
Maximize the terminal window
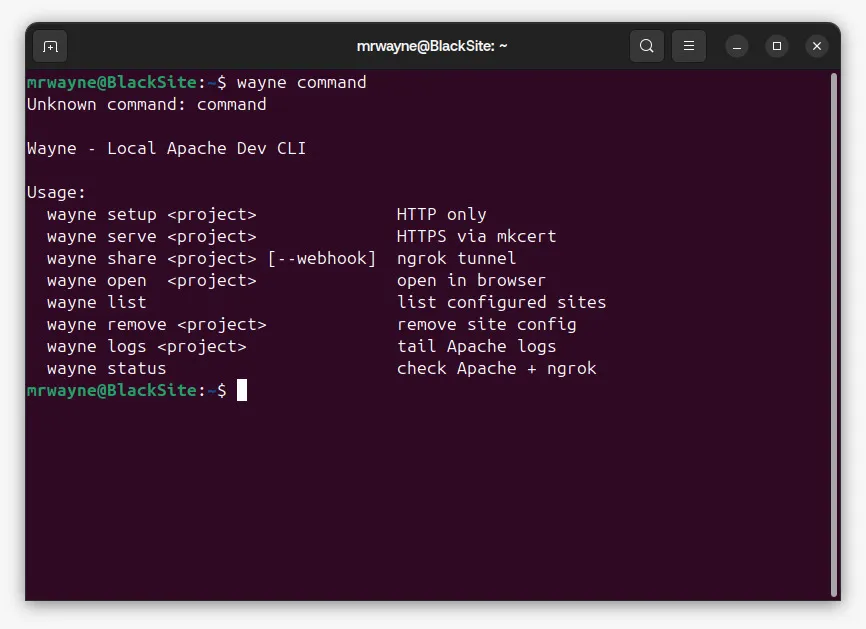(777, 46)
